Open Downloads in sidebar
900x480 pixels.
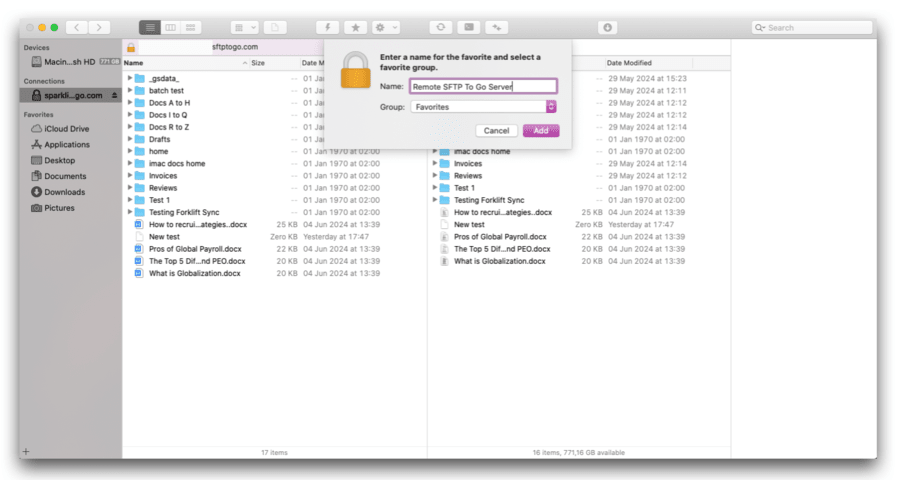pos(64,192)
